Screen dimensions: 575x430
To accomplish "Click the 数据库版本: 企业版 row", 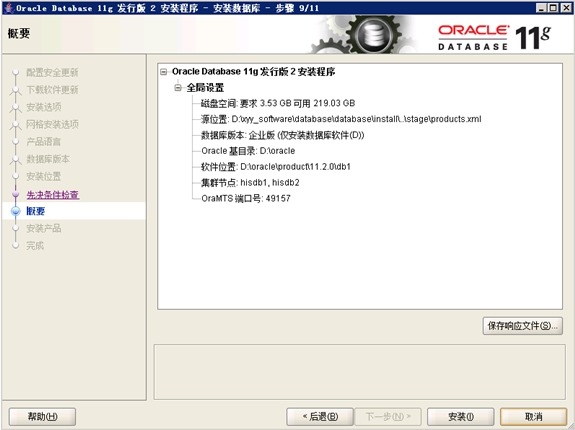I will pyautogui.click(x=282, y=135).
